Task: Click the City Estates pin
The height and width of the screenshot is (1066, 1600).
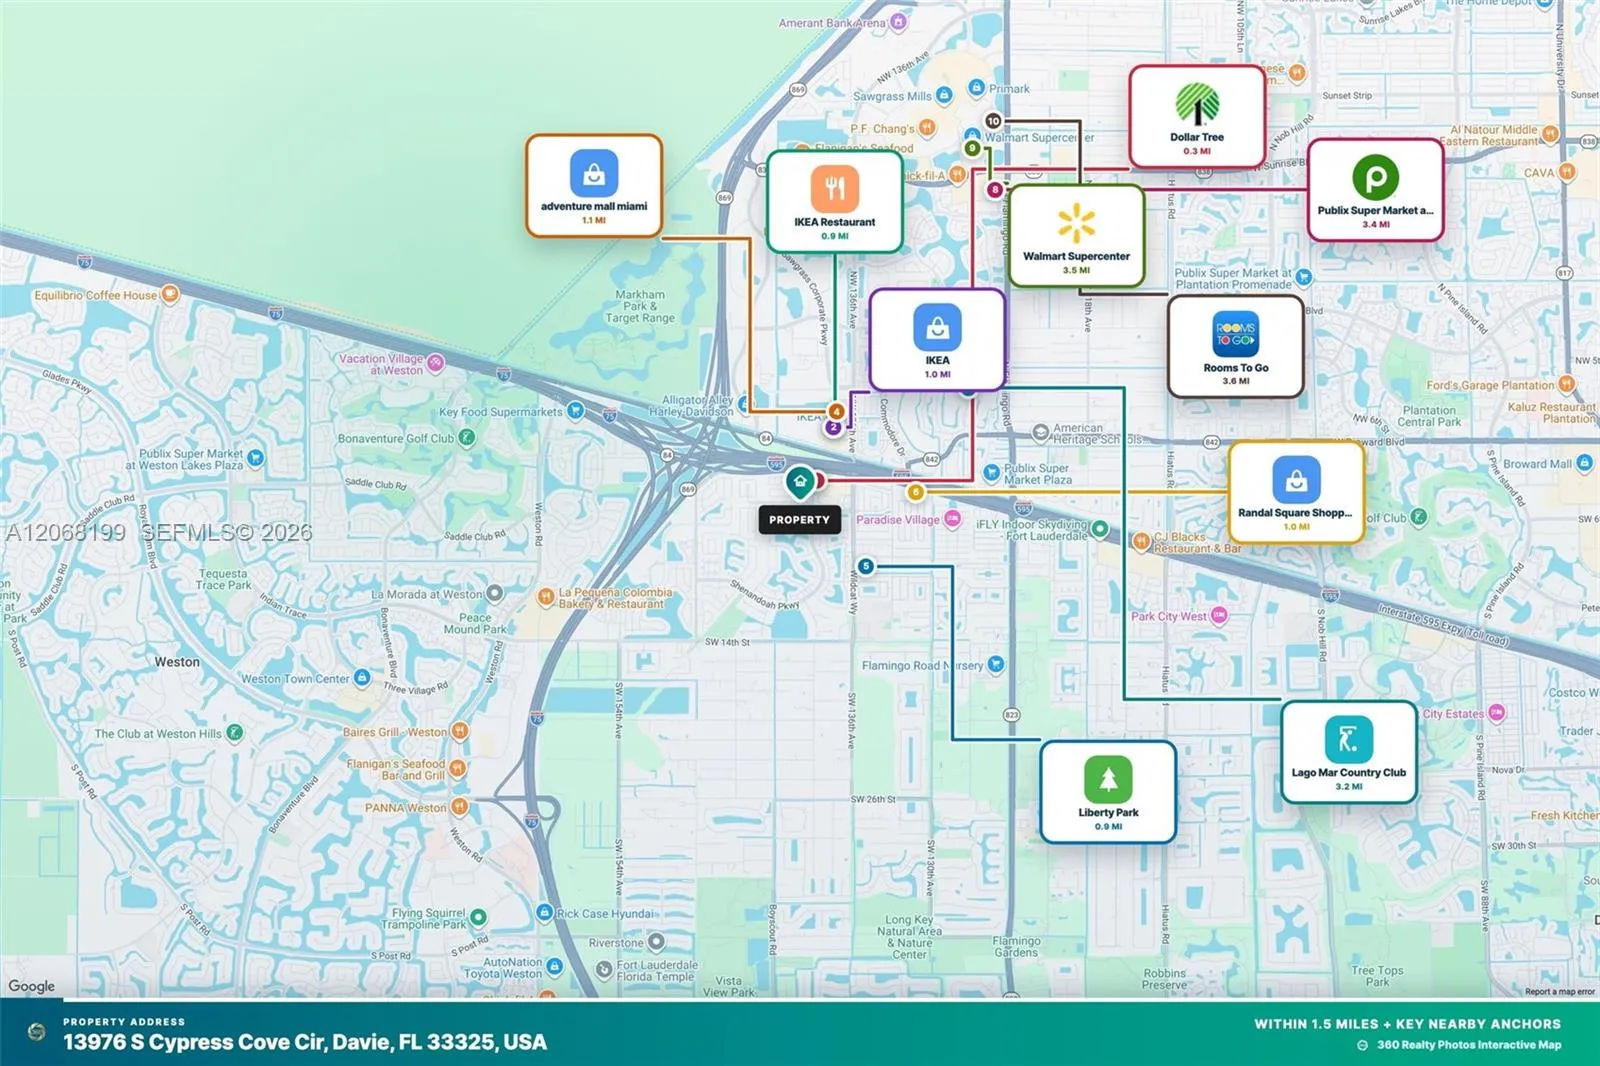Action: [x=1496, y=712]
